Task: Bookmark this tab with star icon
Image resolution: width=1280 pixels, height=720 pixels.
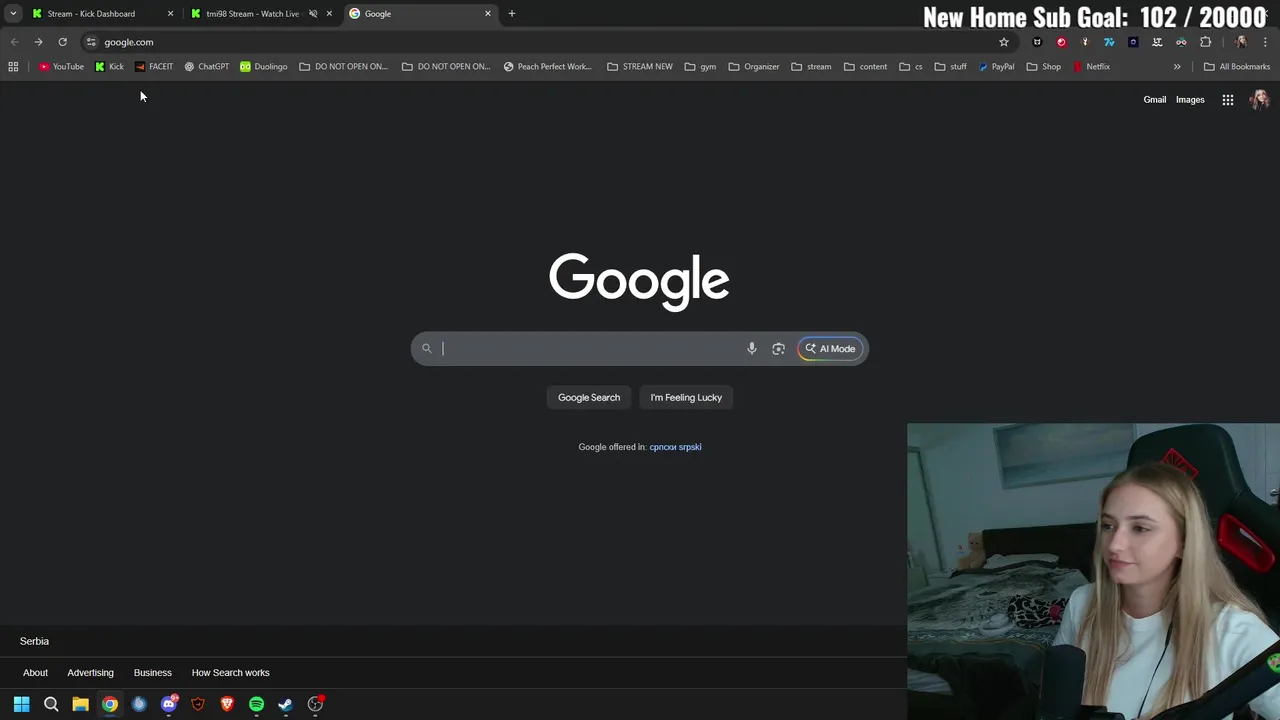Action: point(1004,42)
